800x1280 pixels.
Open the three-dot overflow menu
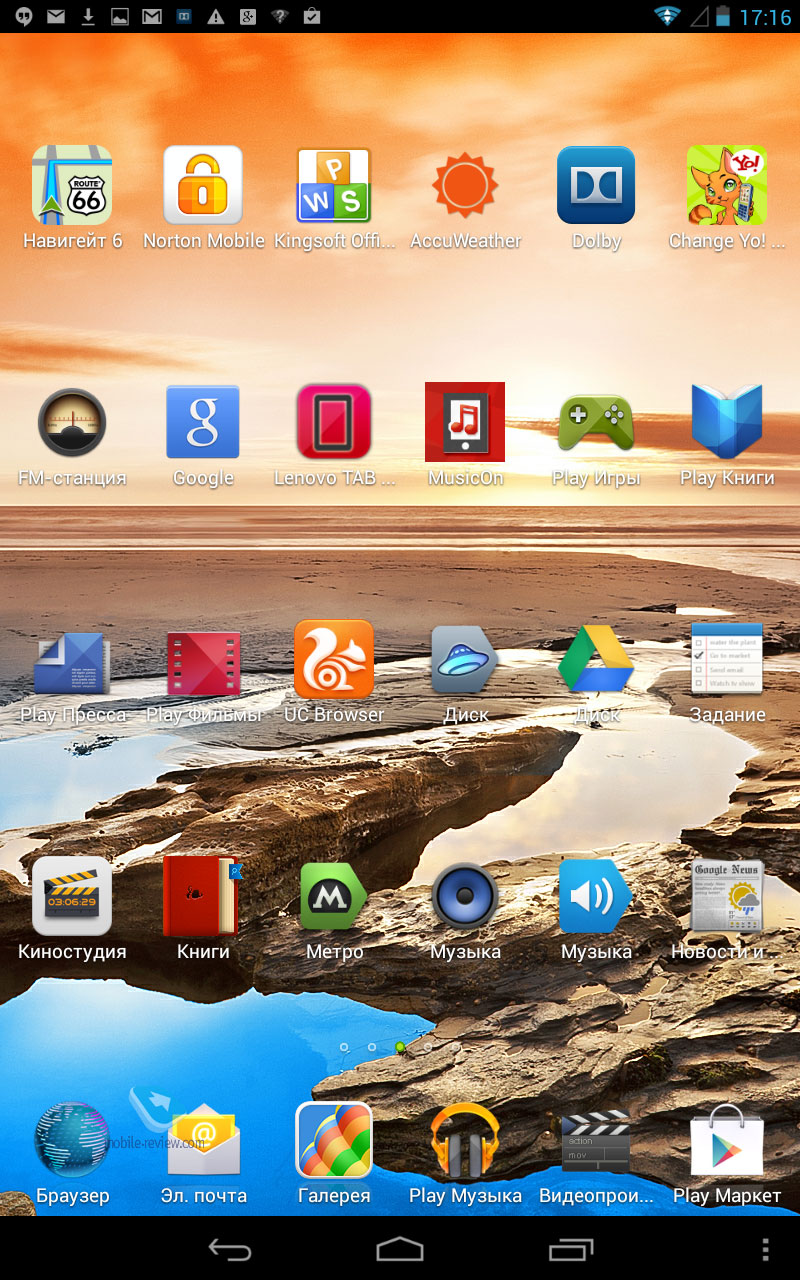766,1249
